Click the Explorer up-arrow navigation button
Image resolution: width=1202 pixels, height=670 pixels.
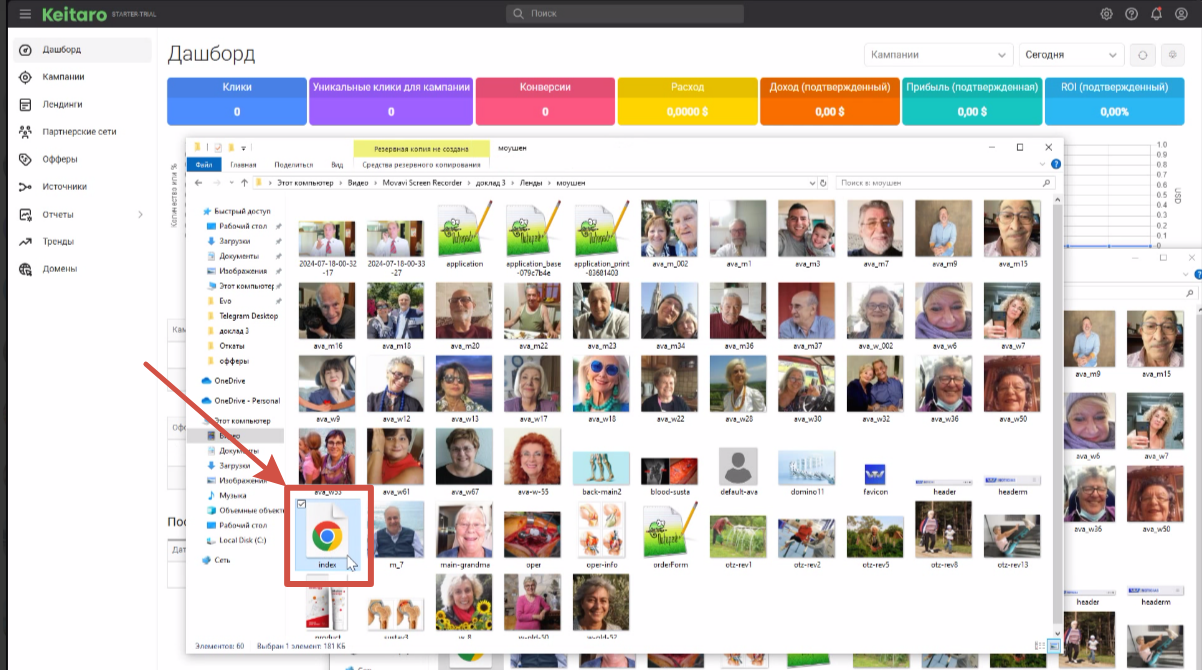(244, 183)
